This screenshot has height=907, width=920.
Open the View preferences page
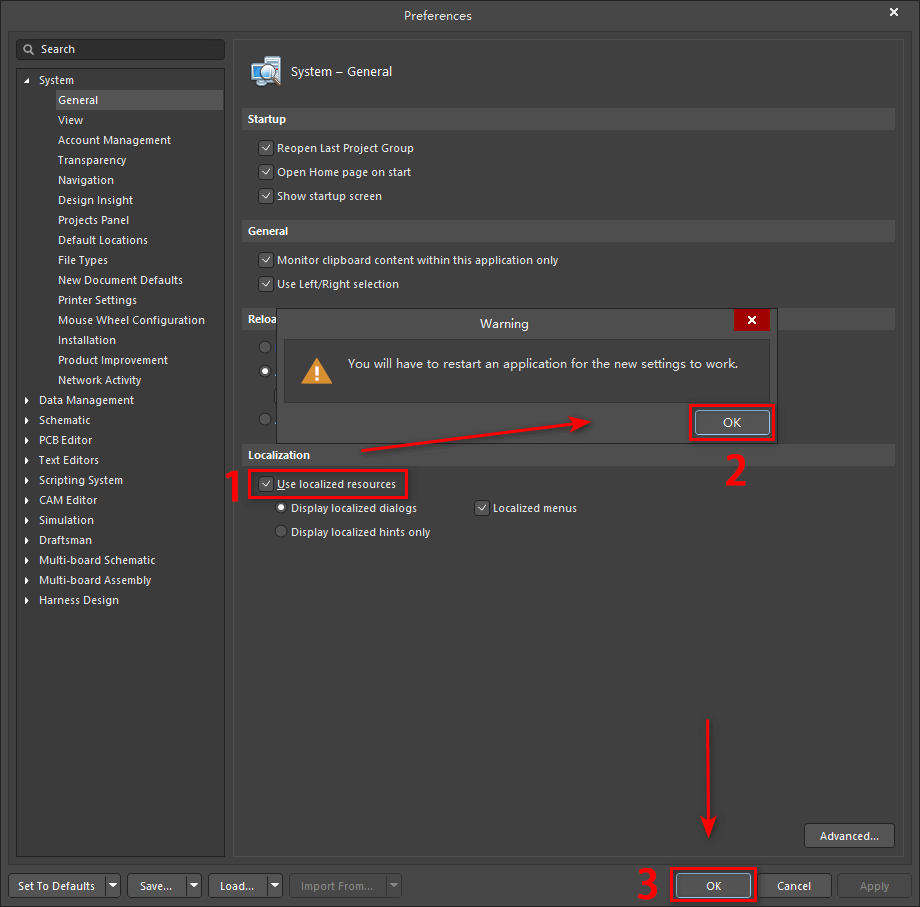[70, 120]
